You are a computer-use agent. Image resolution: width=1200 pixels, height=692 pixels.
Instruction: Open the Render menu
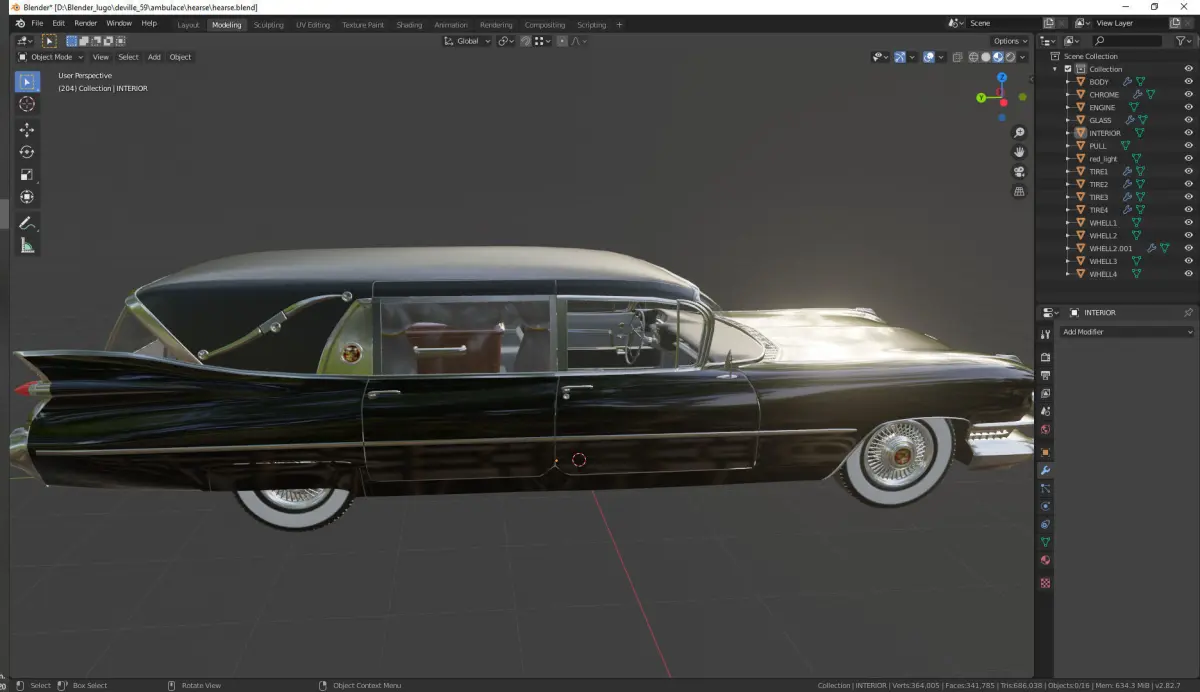pyautogui.click(x=86, y=23)
